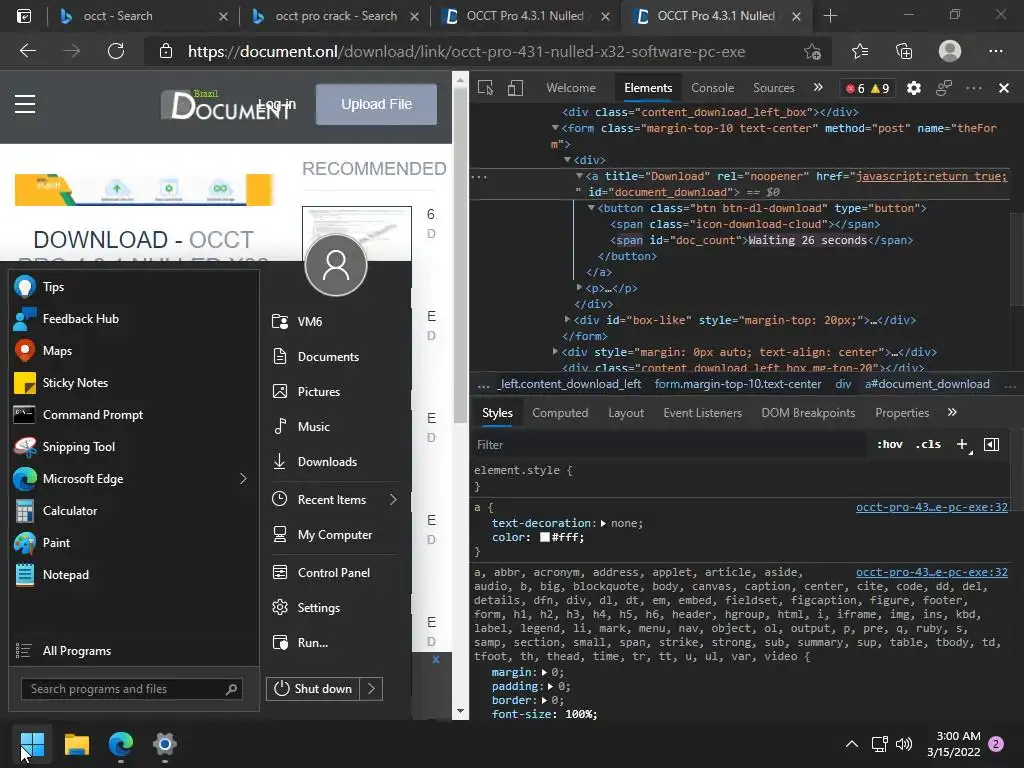Expand the box-like div node
Viewport: 1024px width, 768px height.
tap(567, 320)
